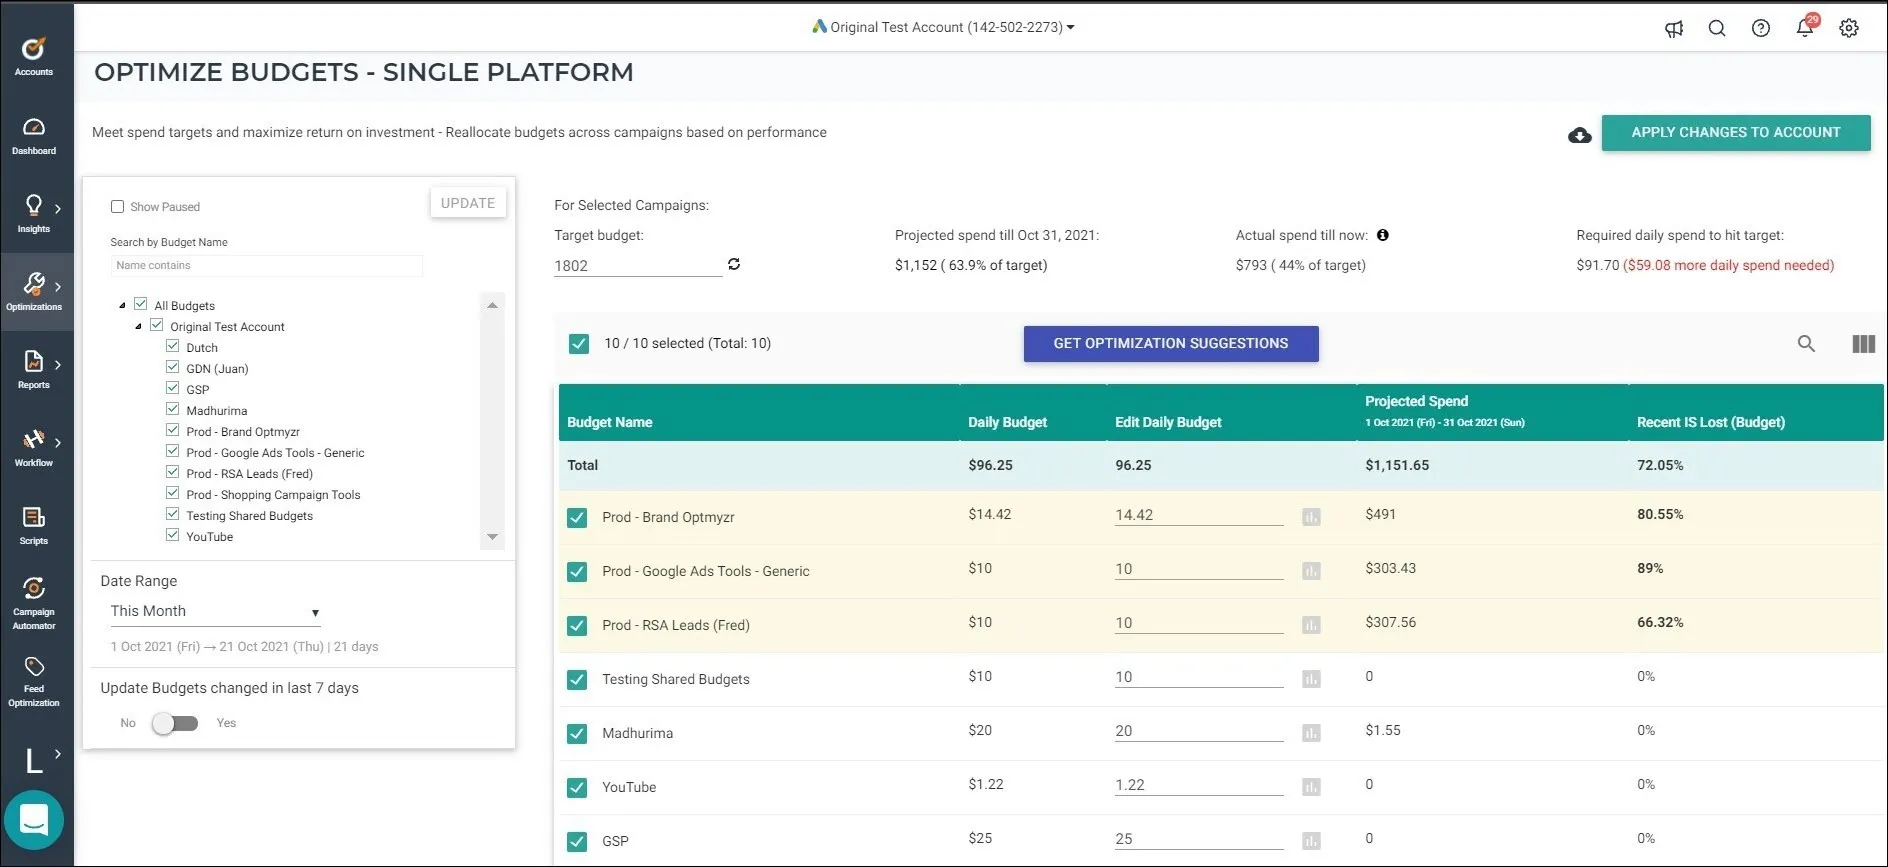The height and width of the screenshot is (867, 1888).
Task: Click the search magnifier in top bar
Action: 1717,28
